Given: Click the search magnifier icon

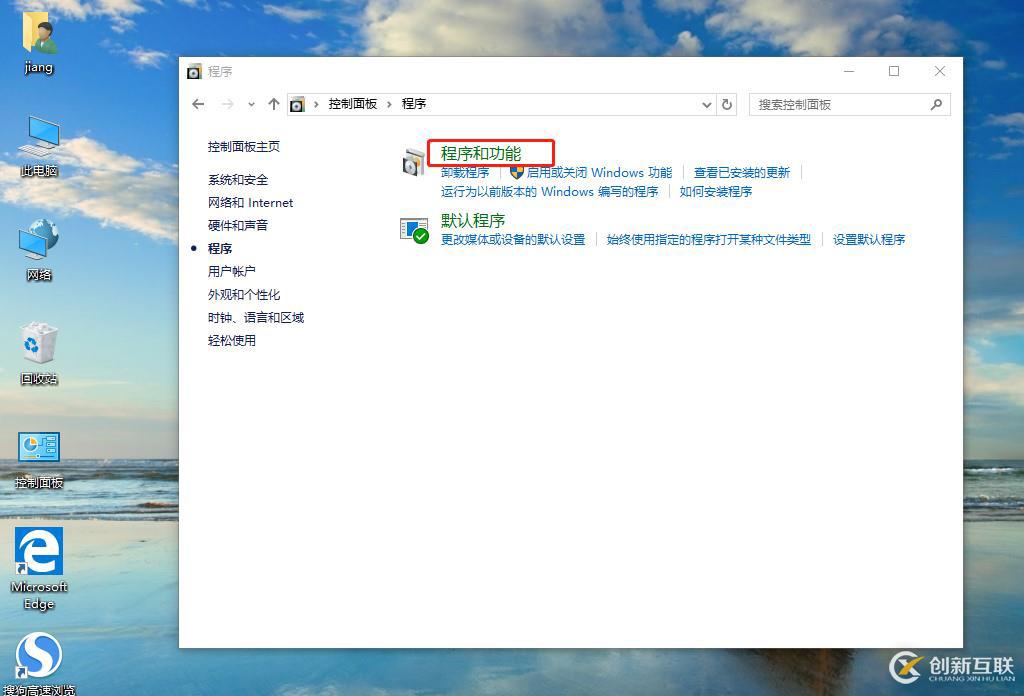Looking at the screenshot, I should pos(936,104).
